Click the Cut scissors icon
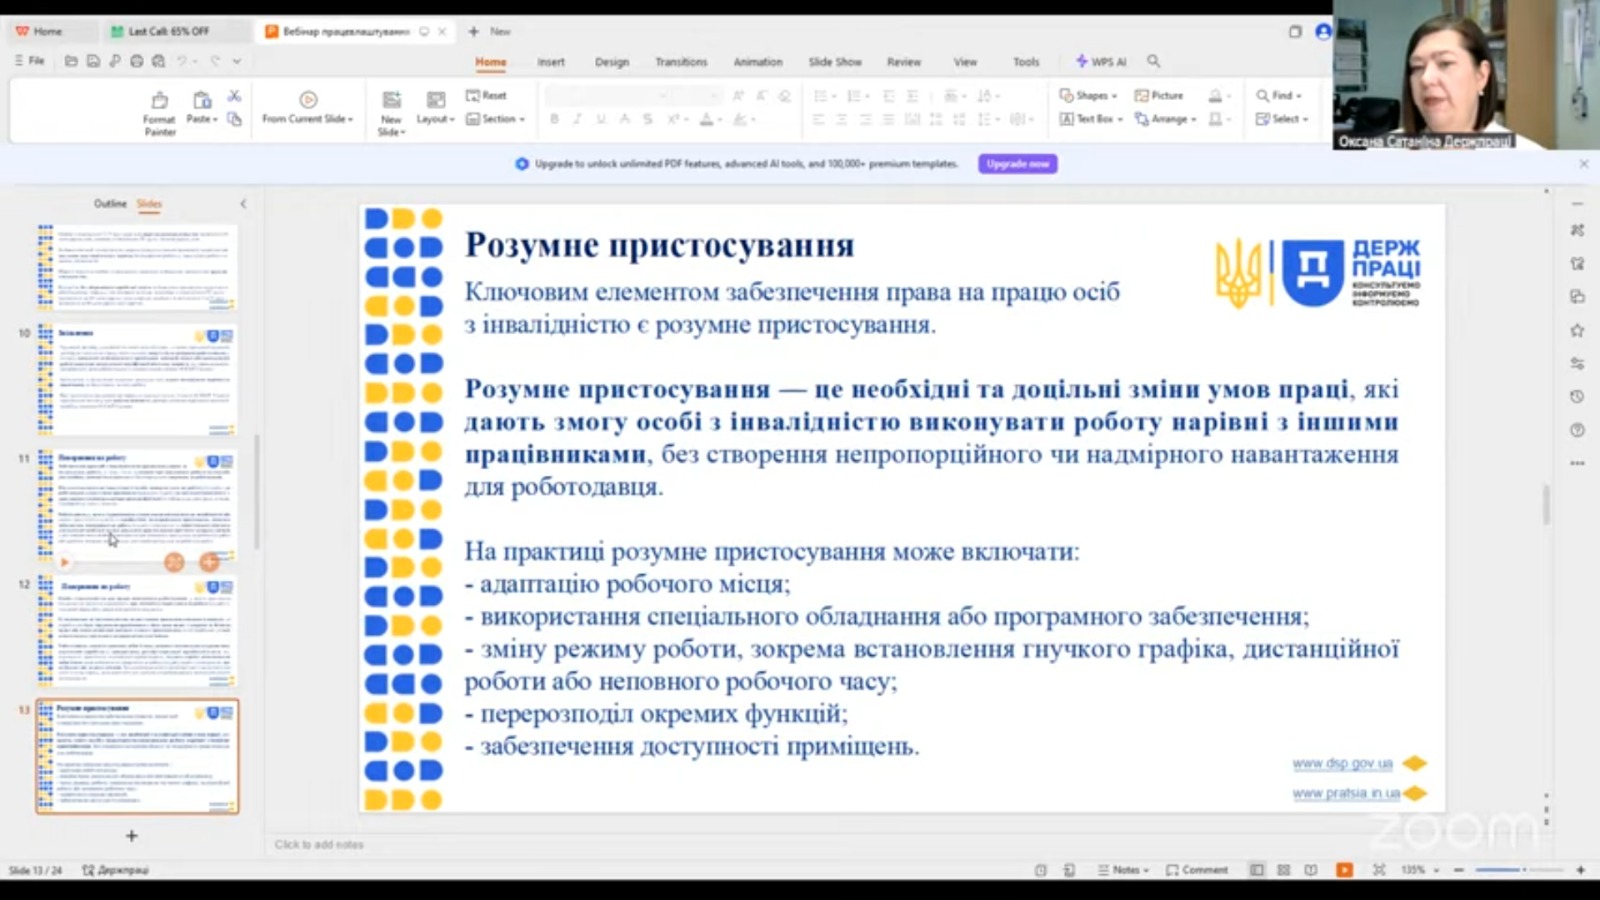Image resolution: width=1600 pixels, height=900 pixels. 234,96
